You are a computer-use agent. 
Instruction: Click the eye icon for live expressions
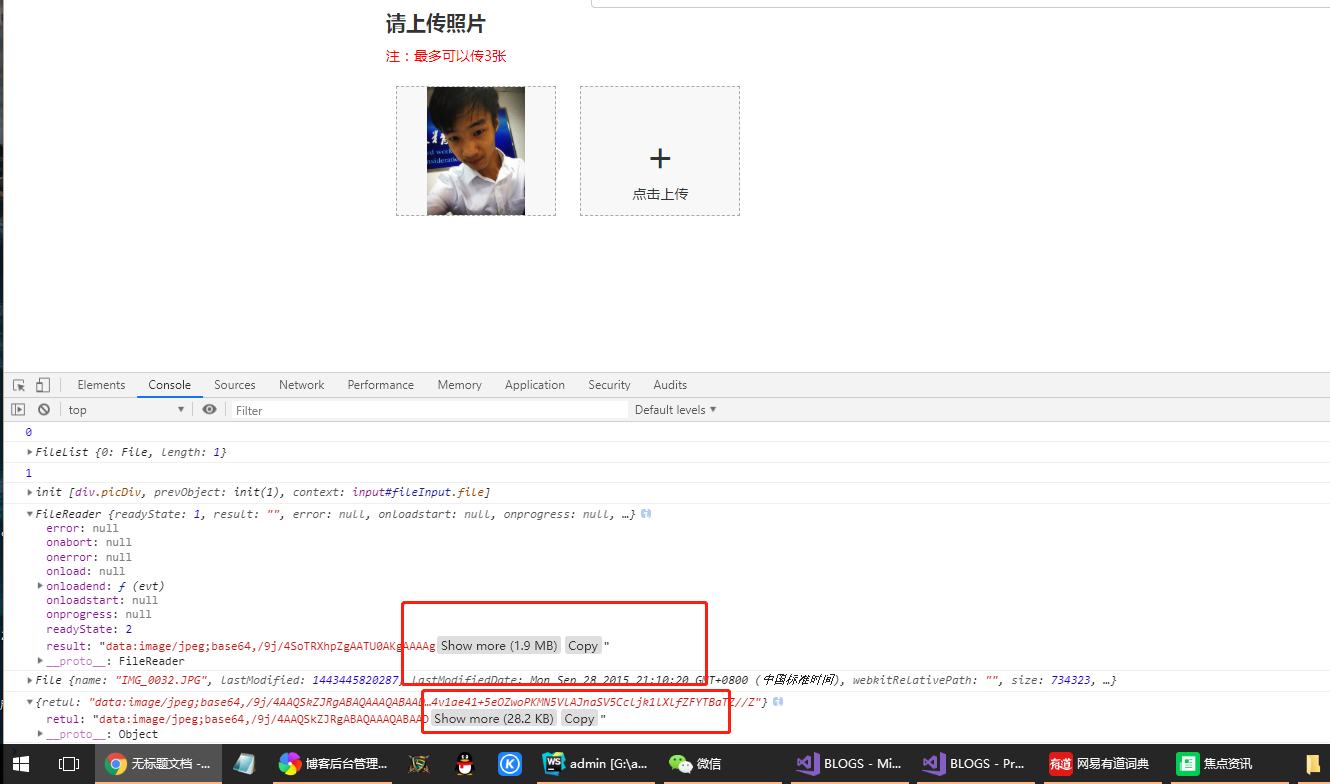tap(209, 410)
